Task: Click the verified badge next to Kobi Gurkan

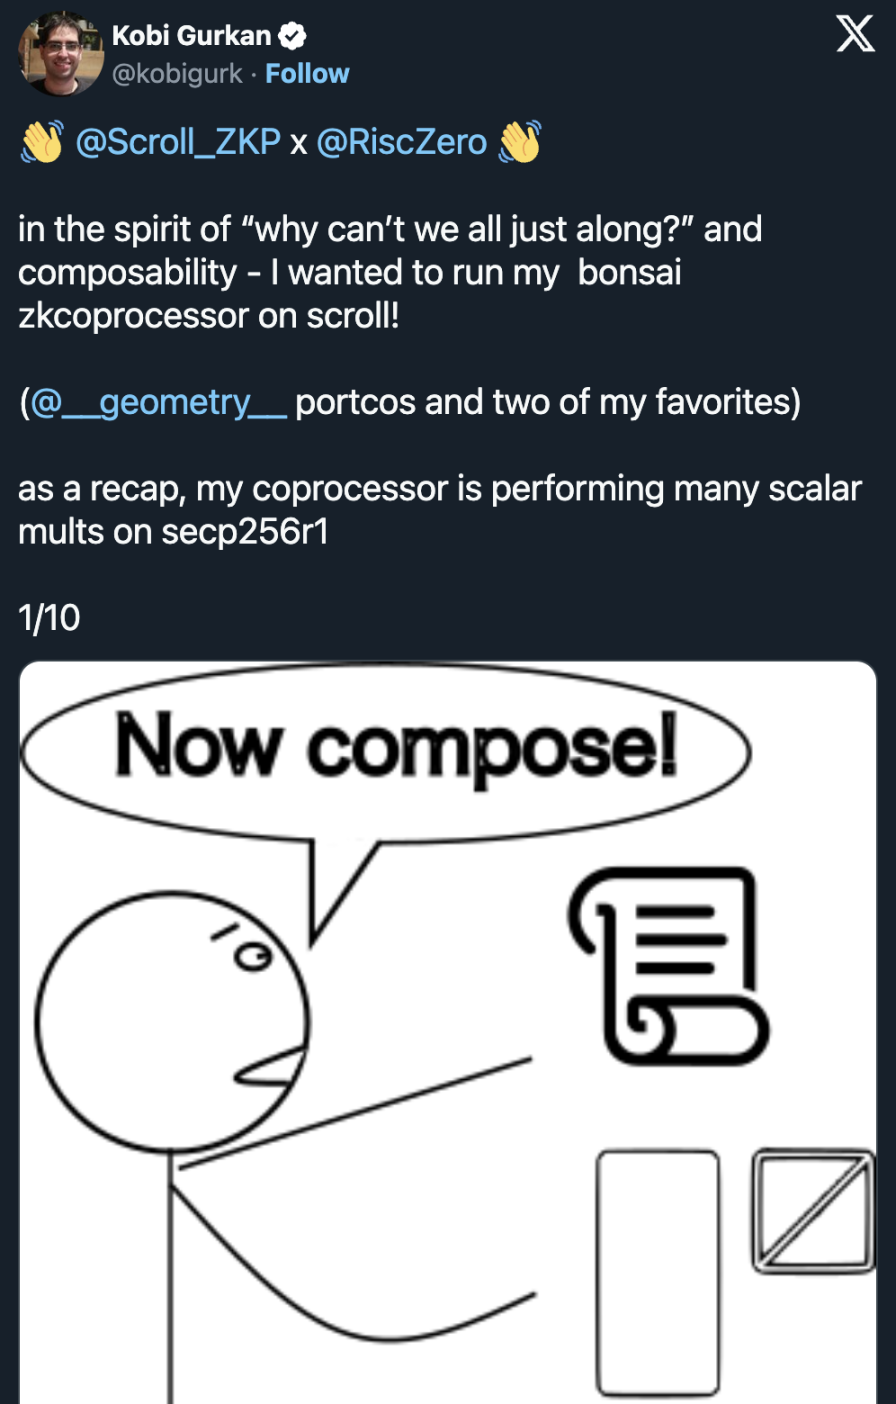Action: [x=291, y=36]
